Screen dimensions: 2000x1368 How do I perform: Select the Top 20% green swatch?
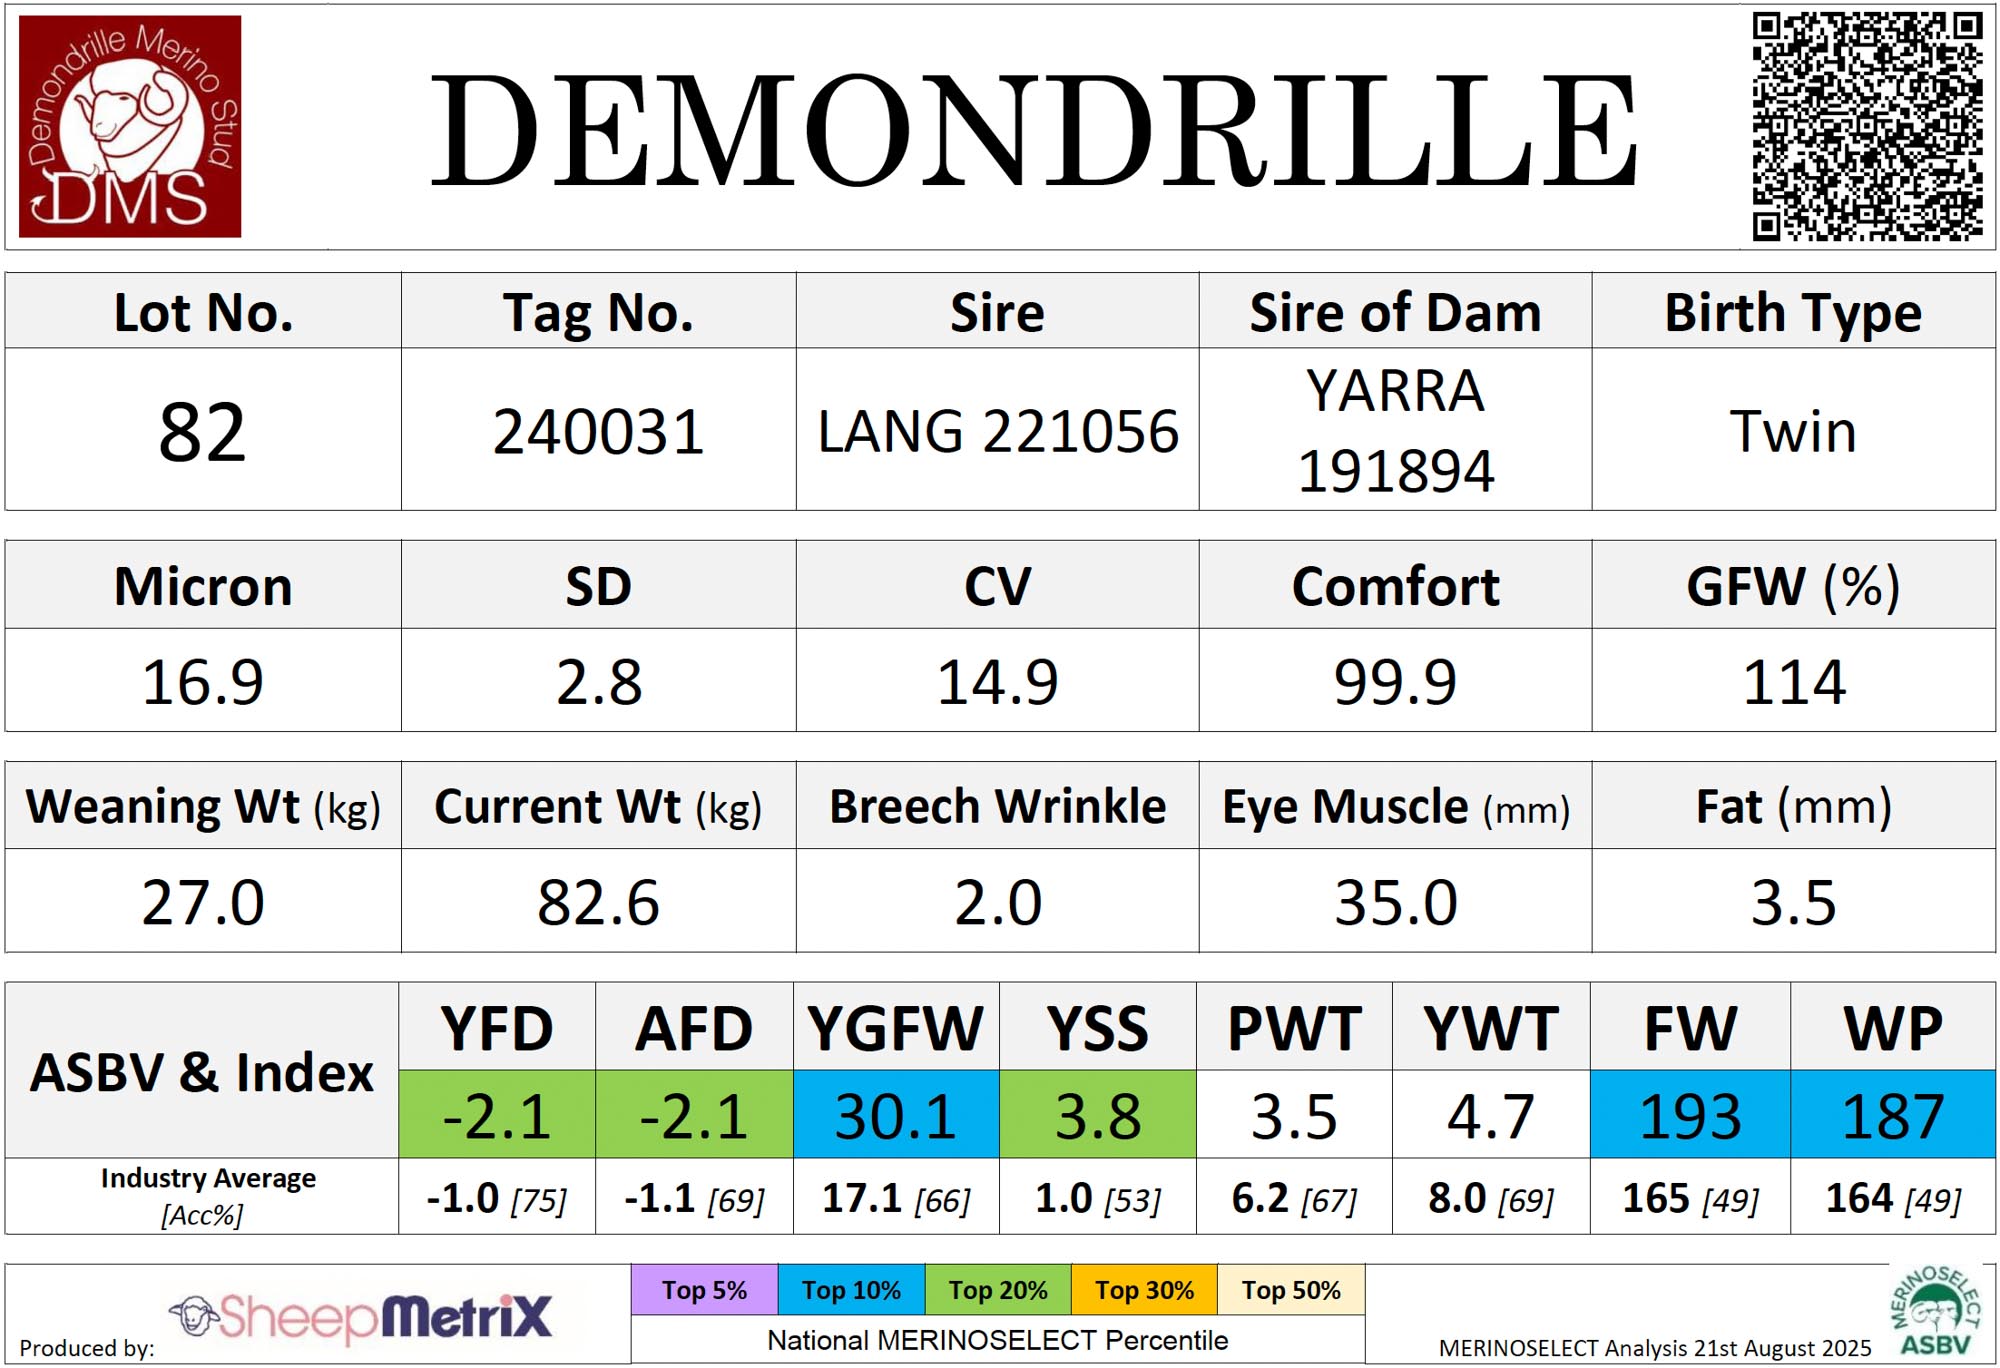[997, 1290]
